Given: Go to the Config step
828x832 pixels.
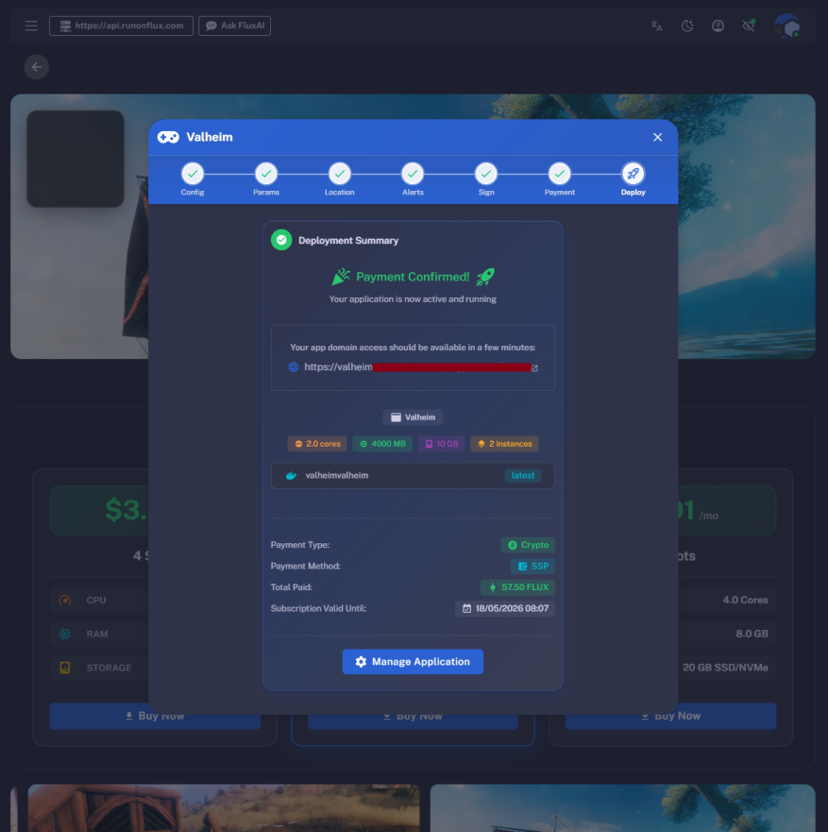Looking at the screenshot, I should pyautogui.click(x=193, y=174).
